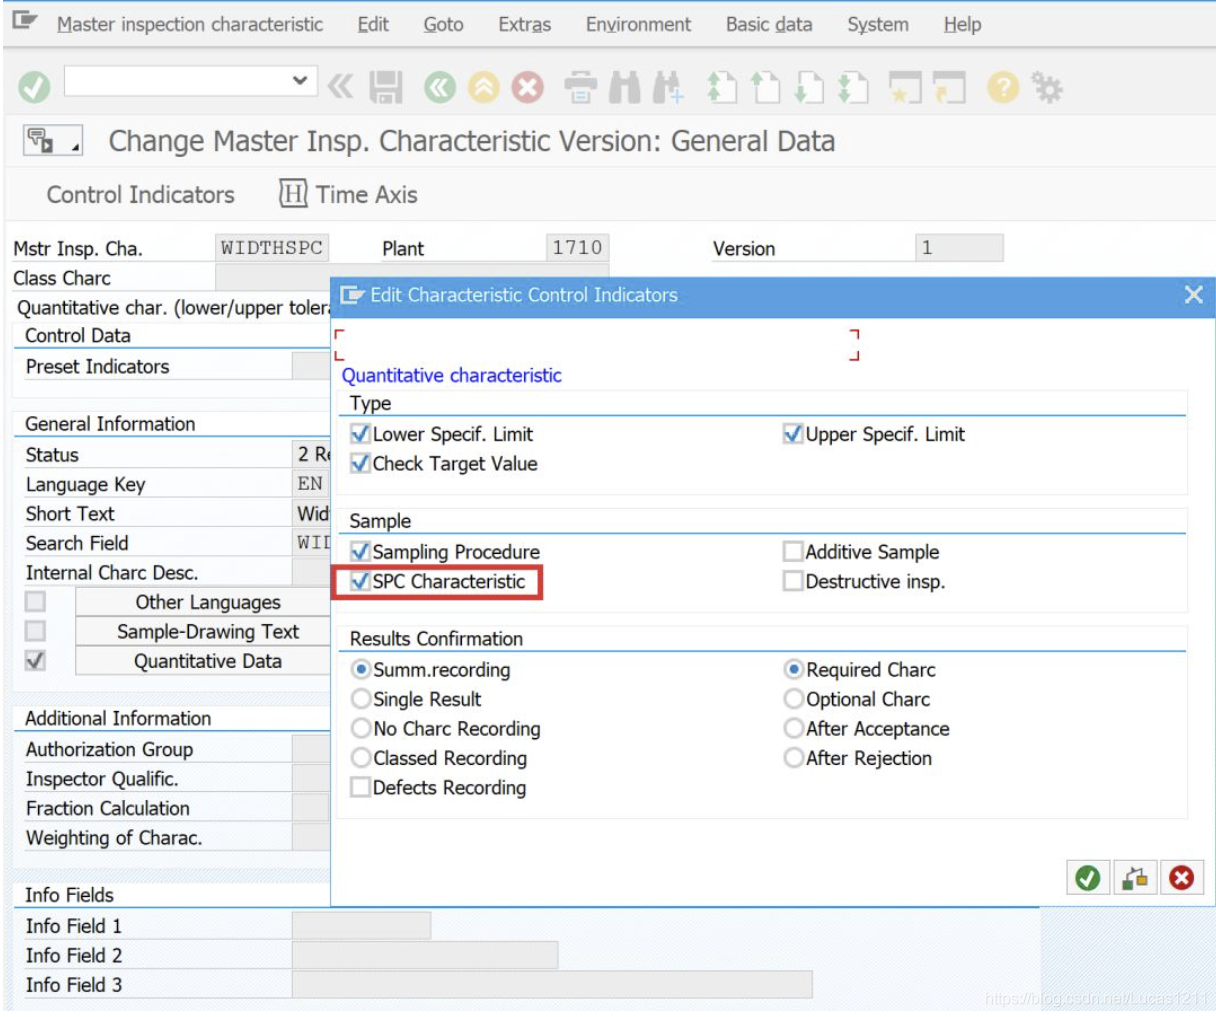Screen dimensions: 1216x1017
Task: Select After Acceptance radio button
Action: (x=794, y=728)
